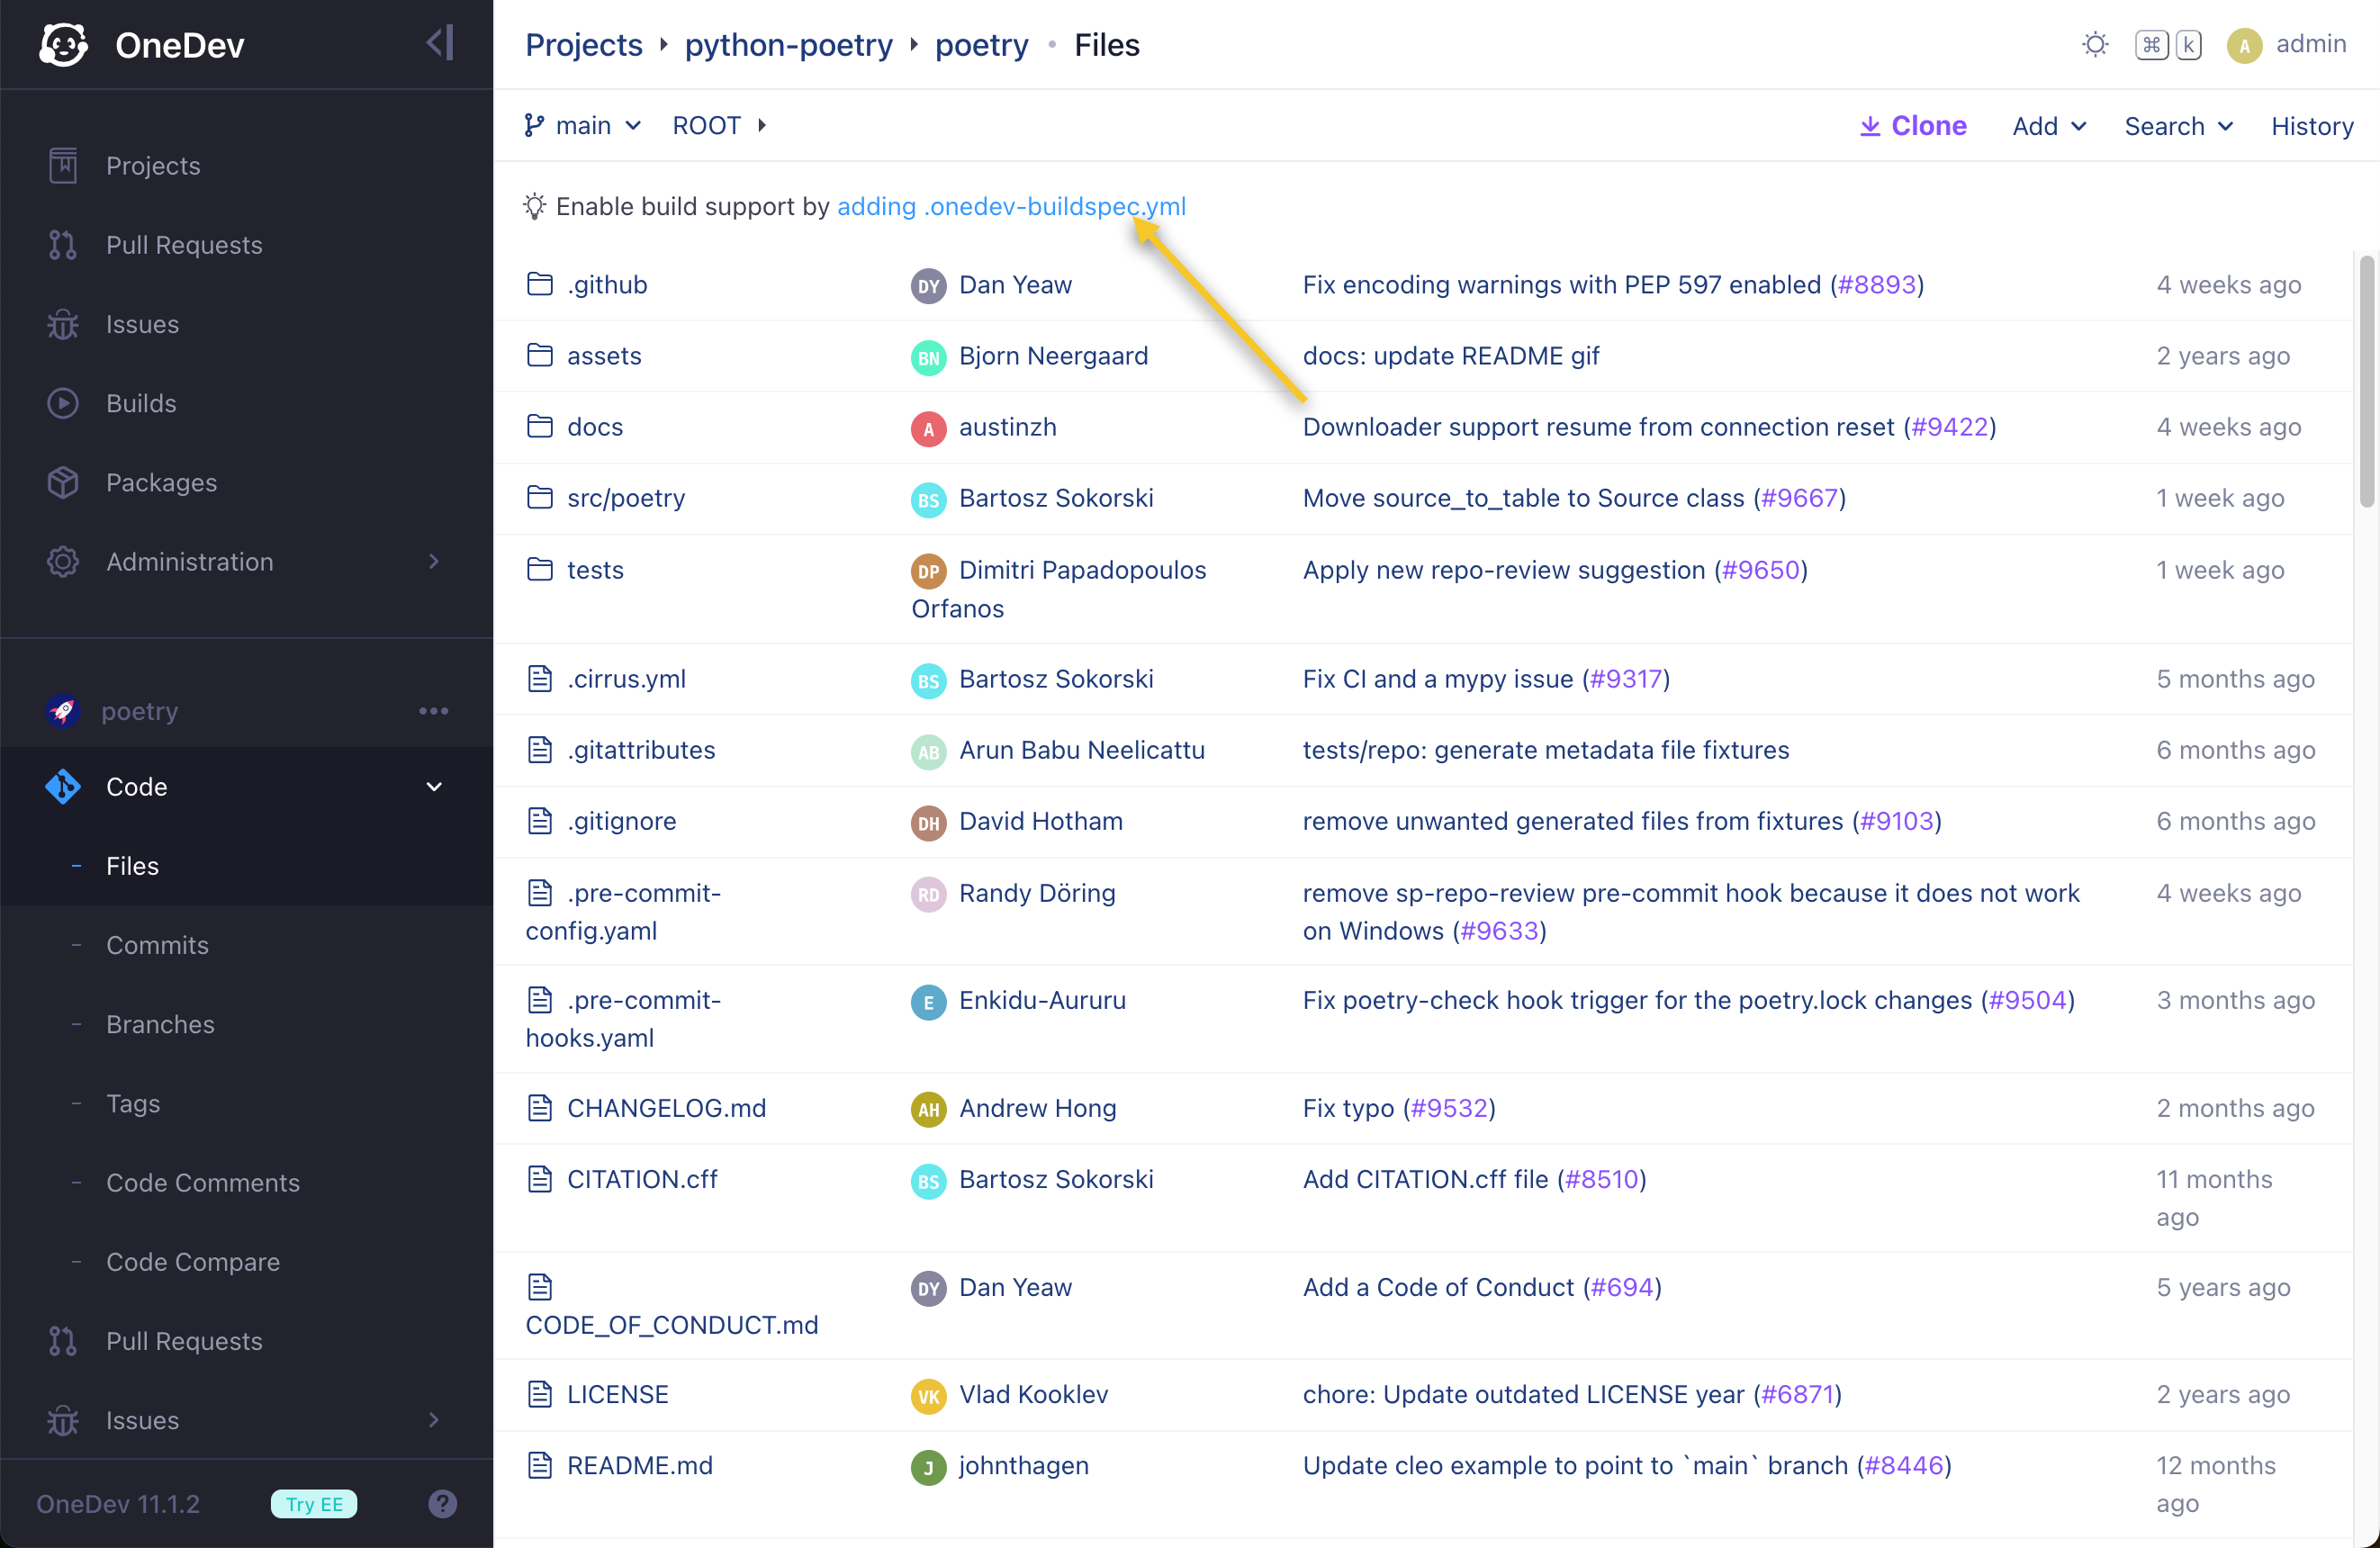Click adding .onedev-buildspec.yml link
Viewport: 2380px width, 1548px height.
1010,206
